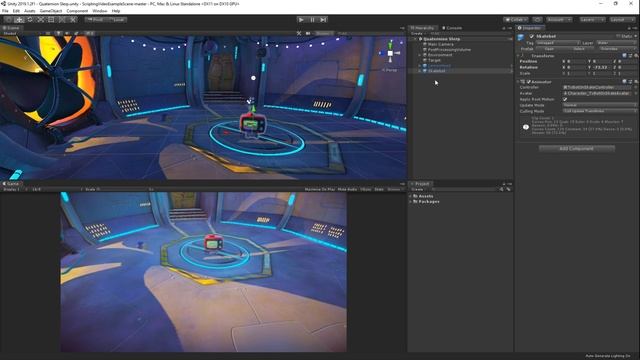Toggle the Local/Global handle button
Screen dimensions: 640x360
tap(117, 20)
